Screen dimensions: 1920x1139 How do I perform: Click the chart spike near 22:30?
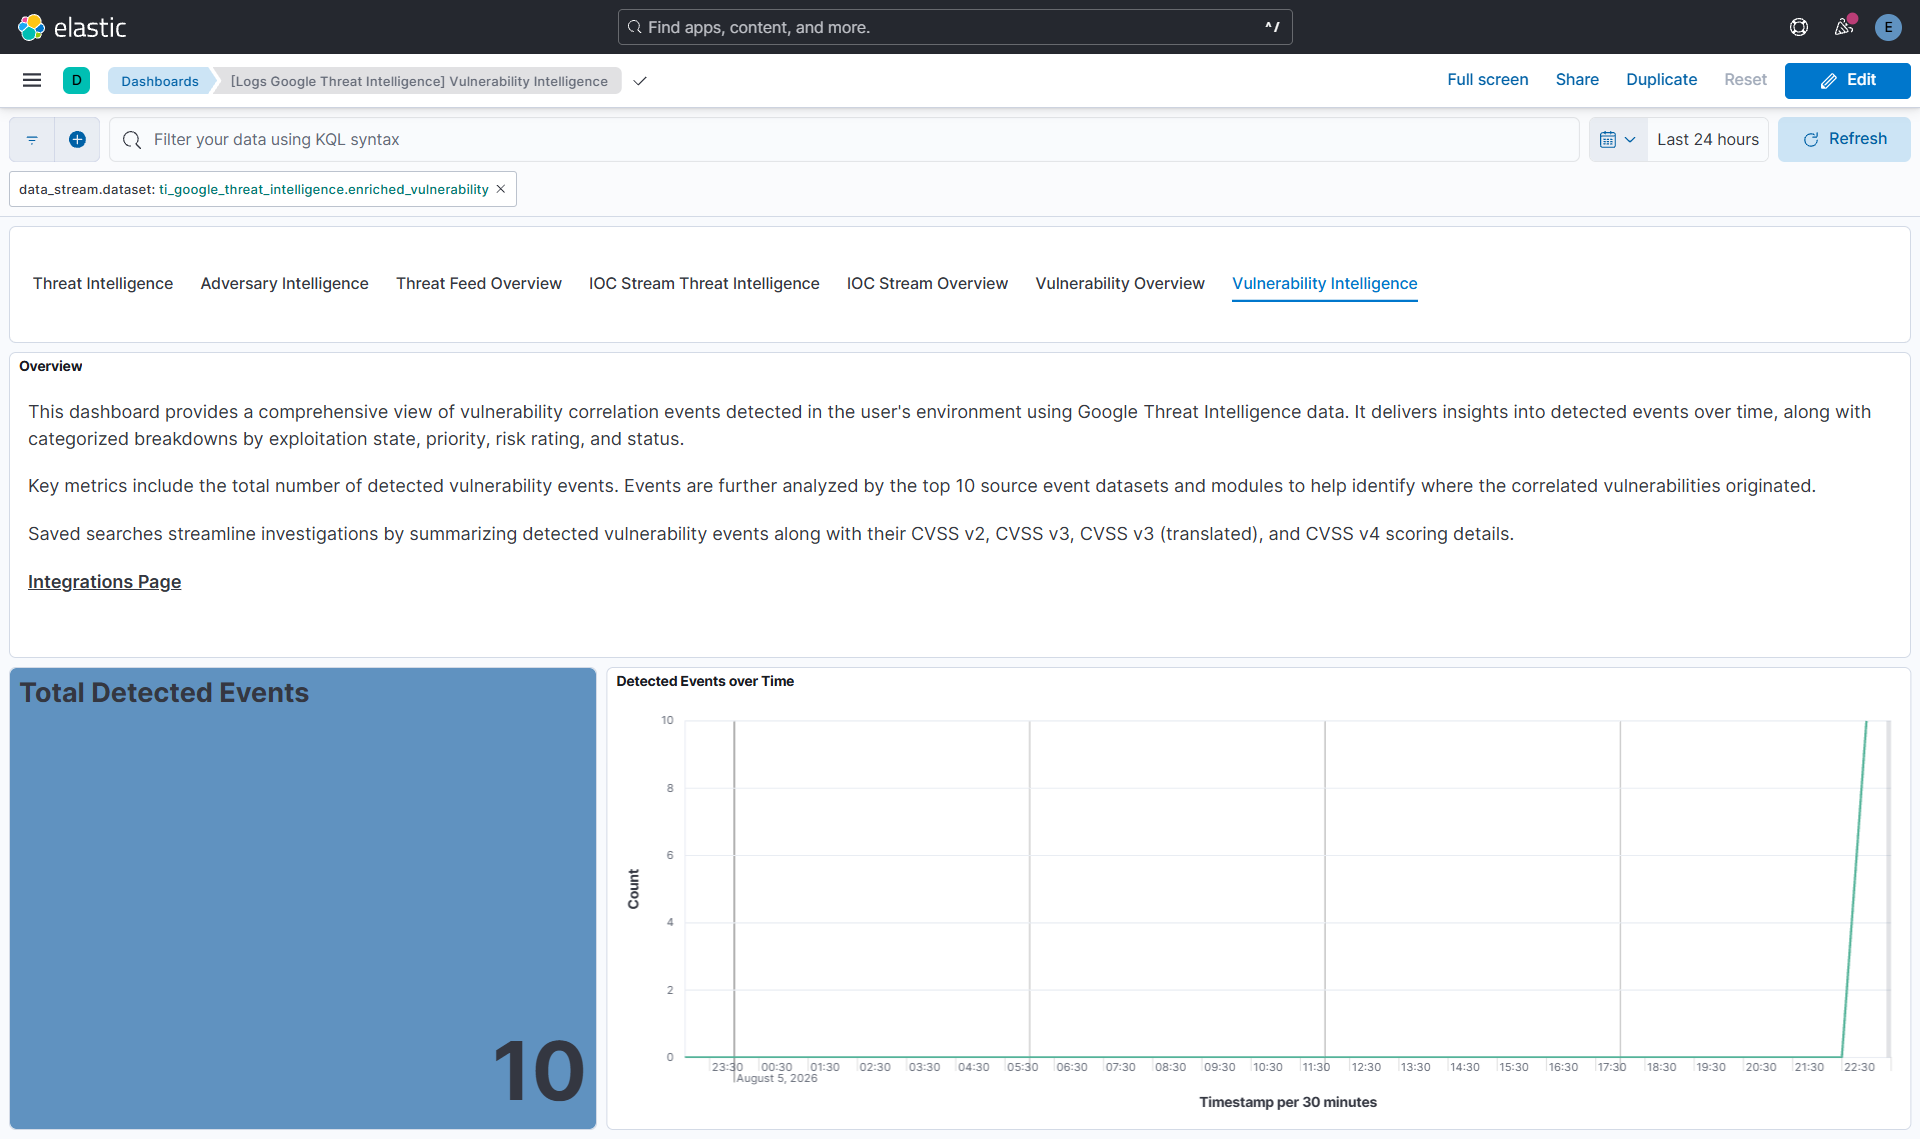click(x=1856, y=888)
